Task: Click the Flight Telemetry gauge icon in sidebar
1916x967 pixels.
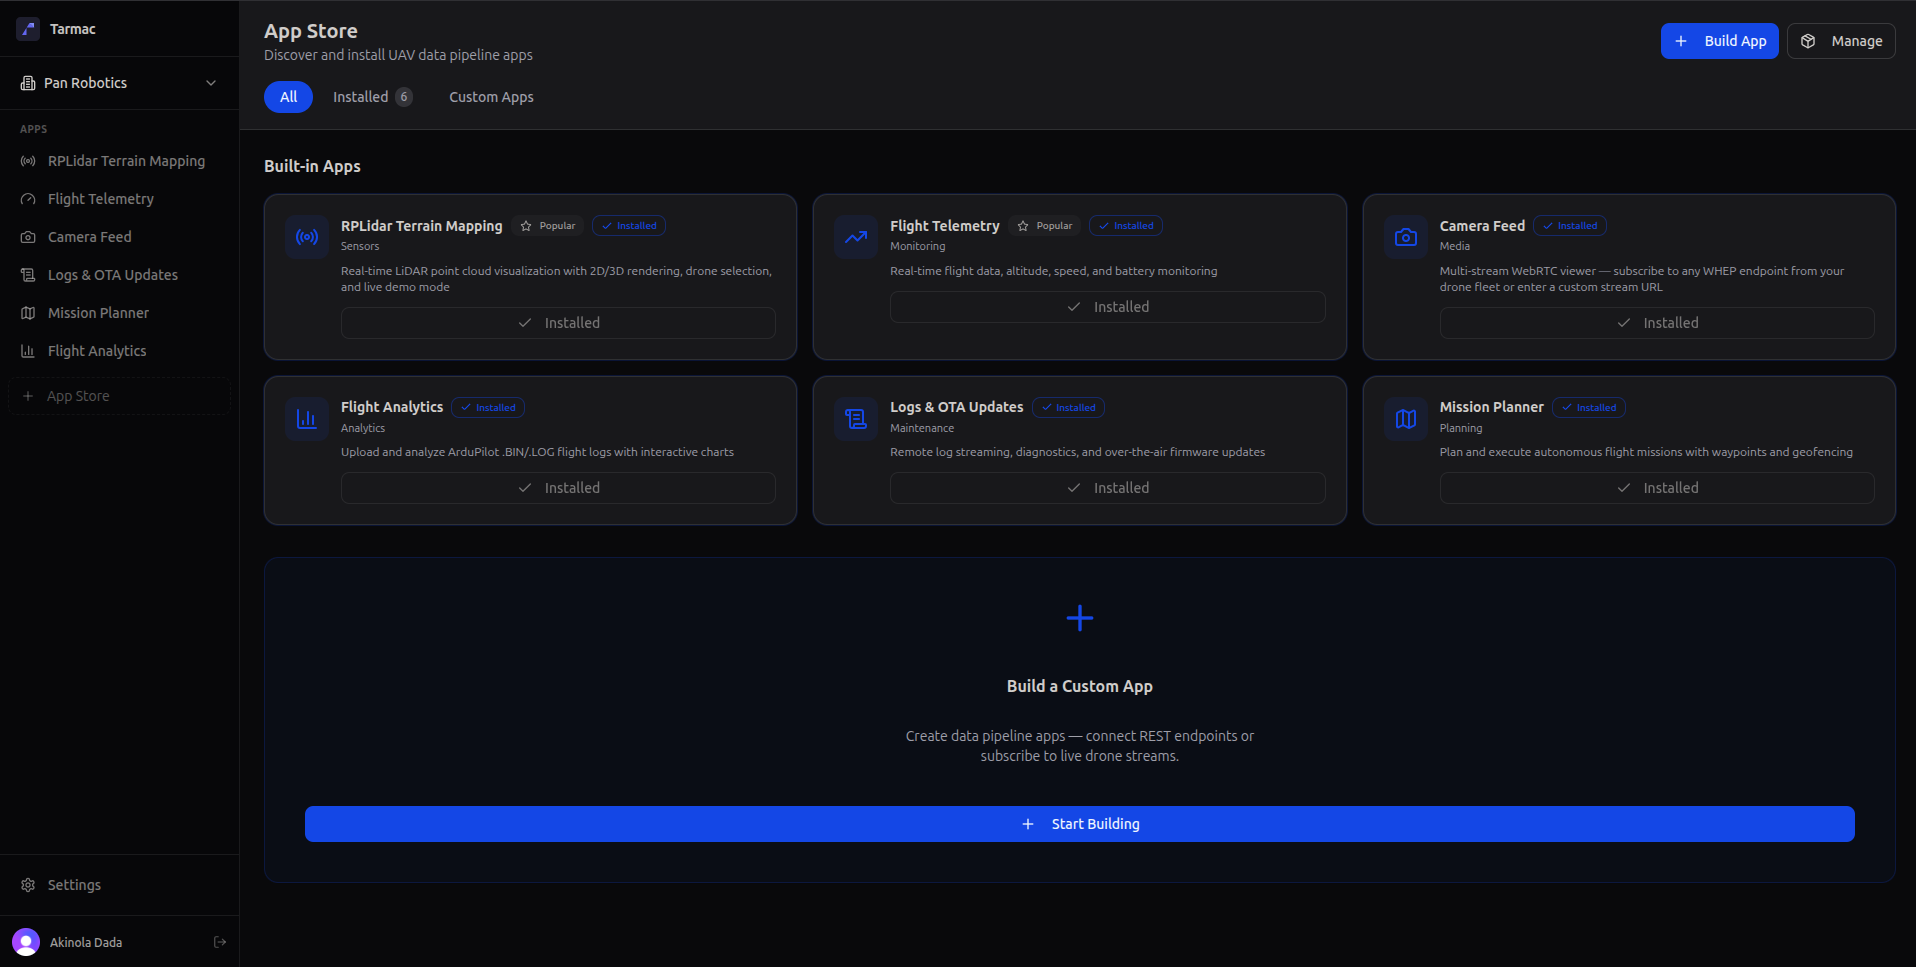Action: [x=28, y=199]
